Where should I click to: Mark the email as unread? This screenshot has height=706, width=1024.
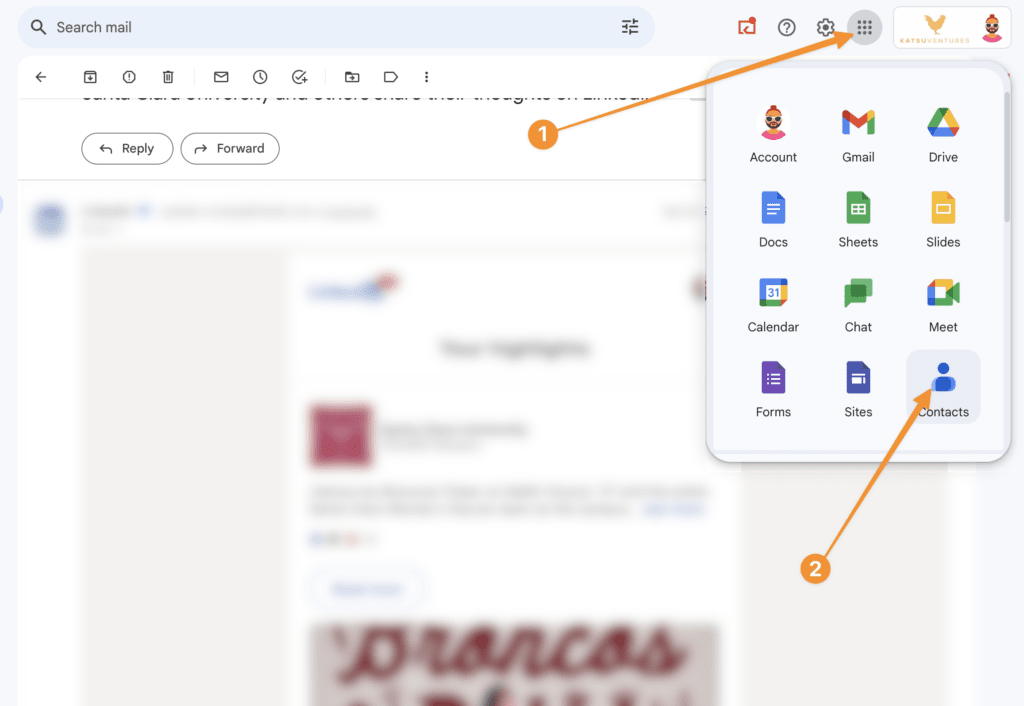point(221,77)
